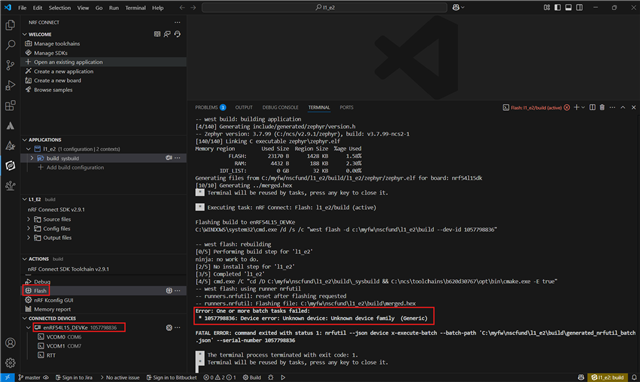Create a new terminal with plus icon
The width and height of the screenshot is (640, 382).
tap(576, 107)
